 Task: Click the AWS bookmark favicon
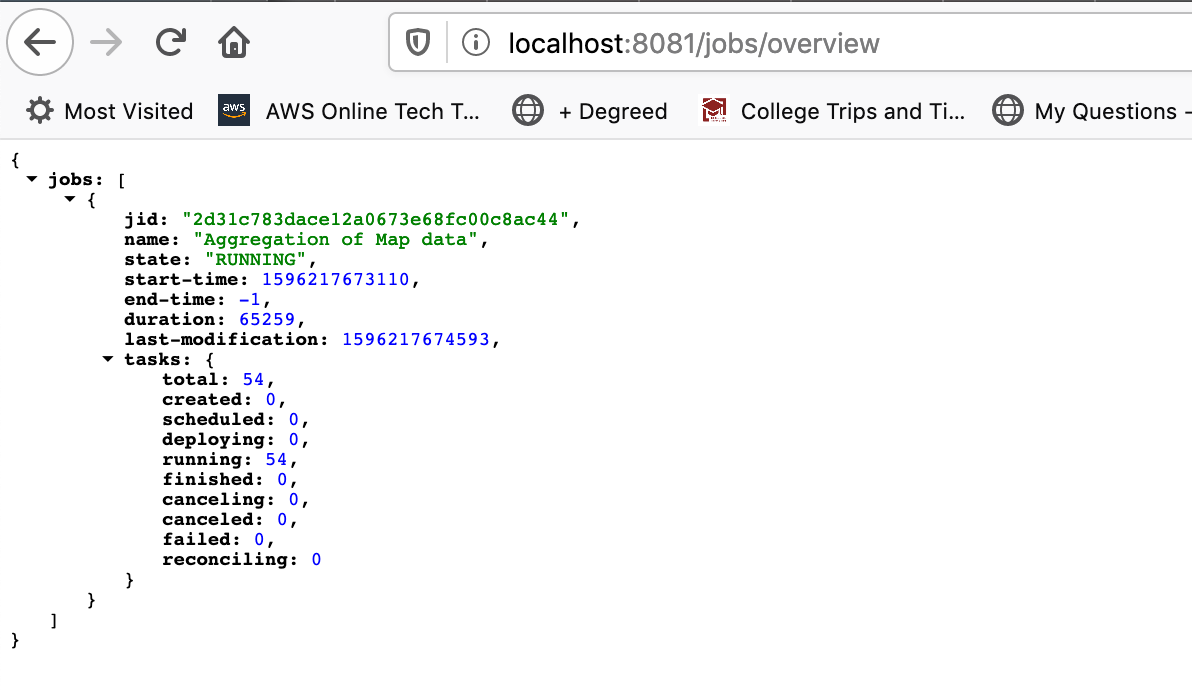[x=233, y=111]
